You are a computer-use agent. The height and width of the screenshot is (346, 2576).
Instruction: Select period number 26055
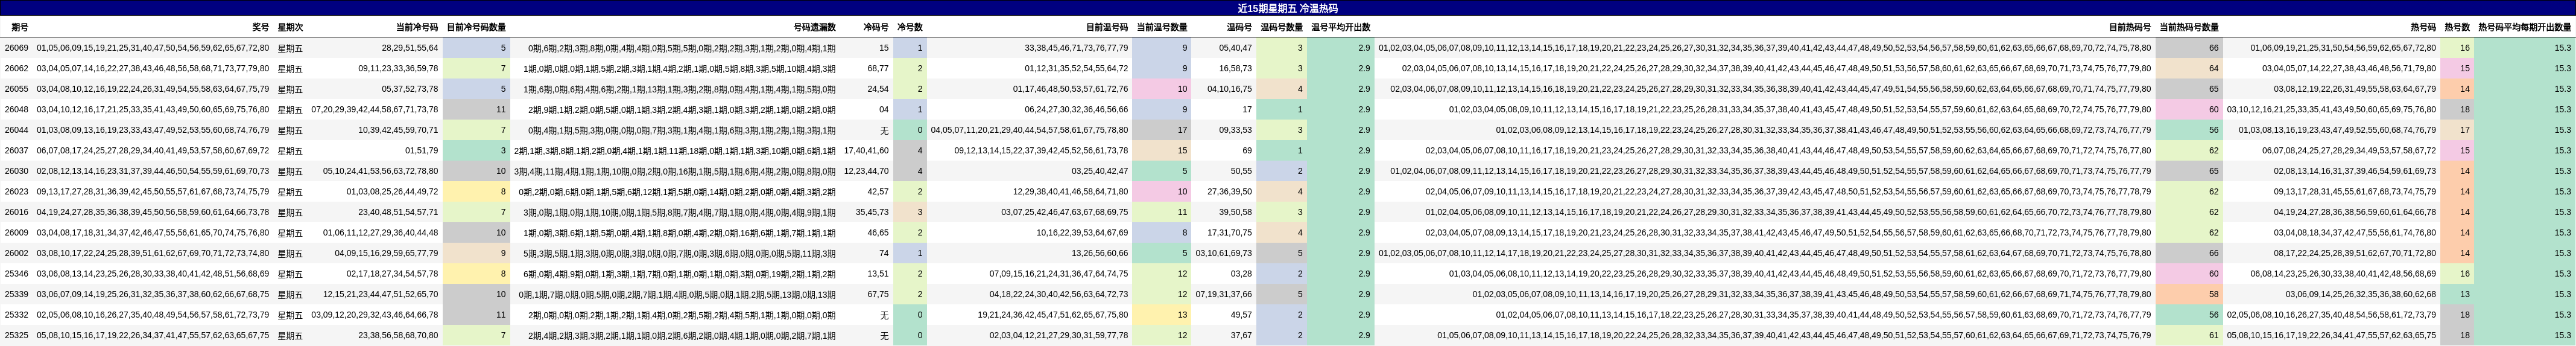tap(16, 89)
